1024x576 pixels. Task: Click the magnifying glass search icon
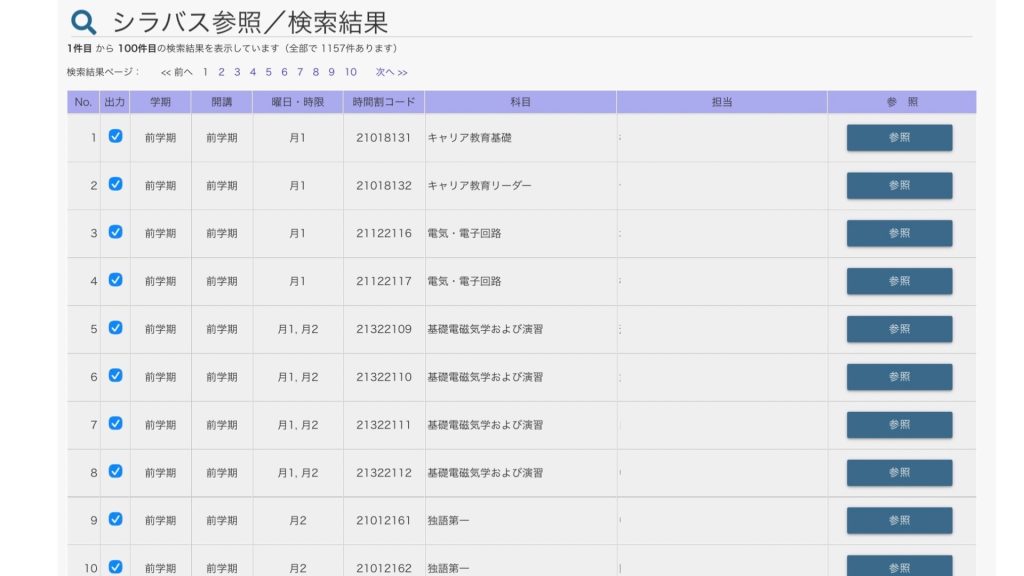(84, 21)
